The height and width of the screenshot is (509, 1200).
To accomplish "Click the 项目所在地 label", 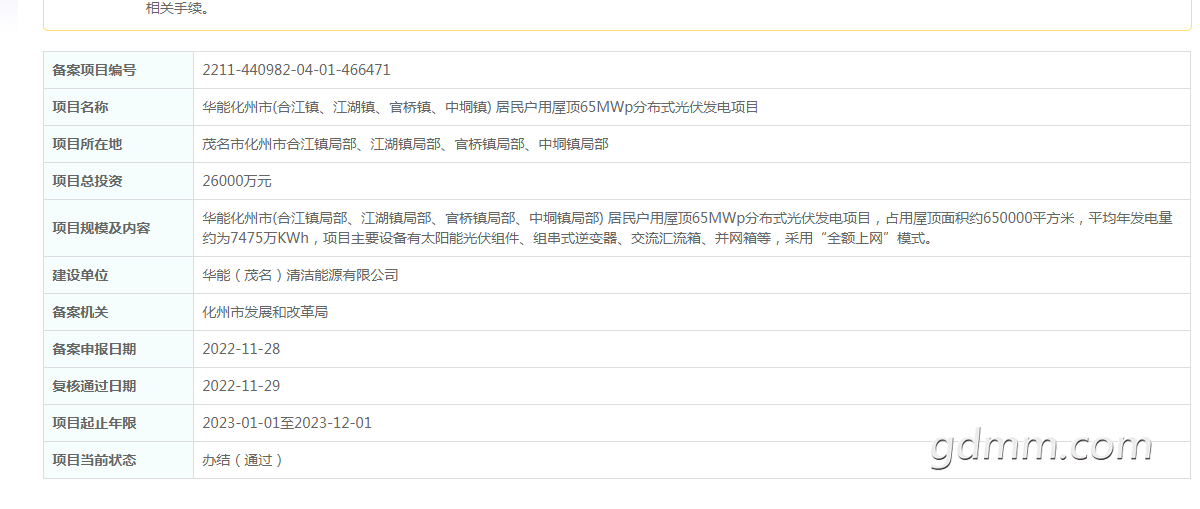I will [x=87, y=144].
